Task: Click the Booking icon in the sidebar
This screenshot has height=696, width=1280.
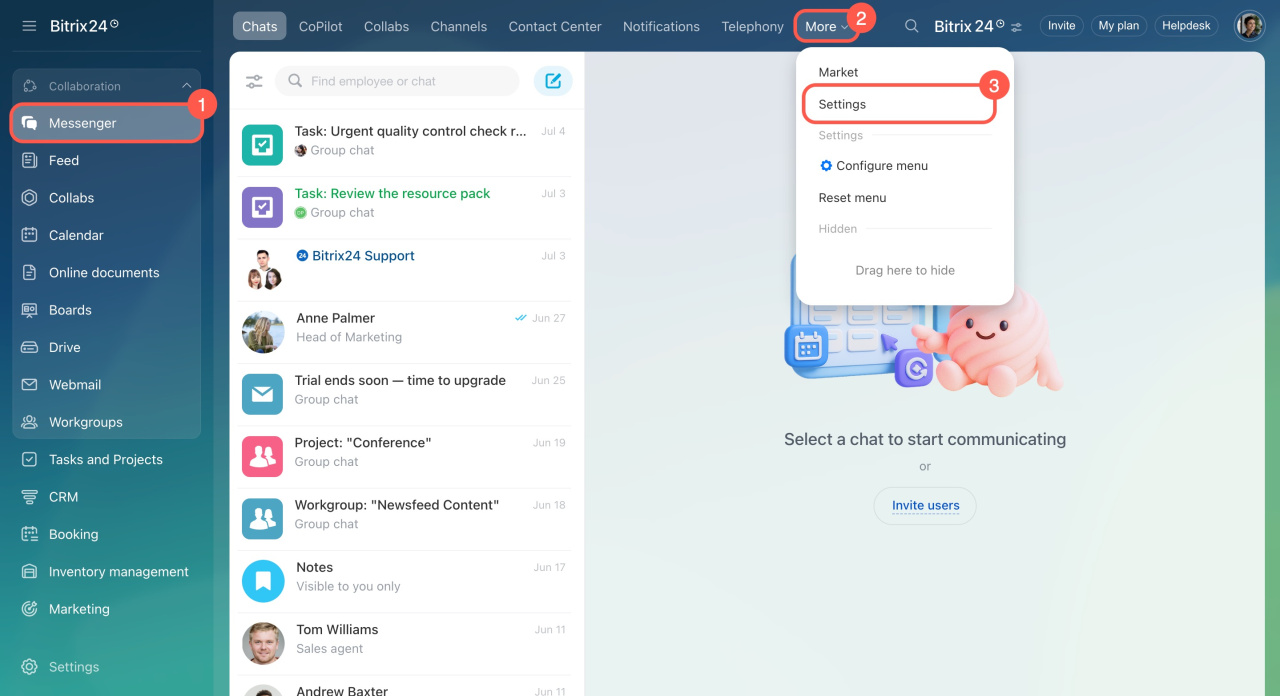Action: (30, 534)
